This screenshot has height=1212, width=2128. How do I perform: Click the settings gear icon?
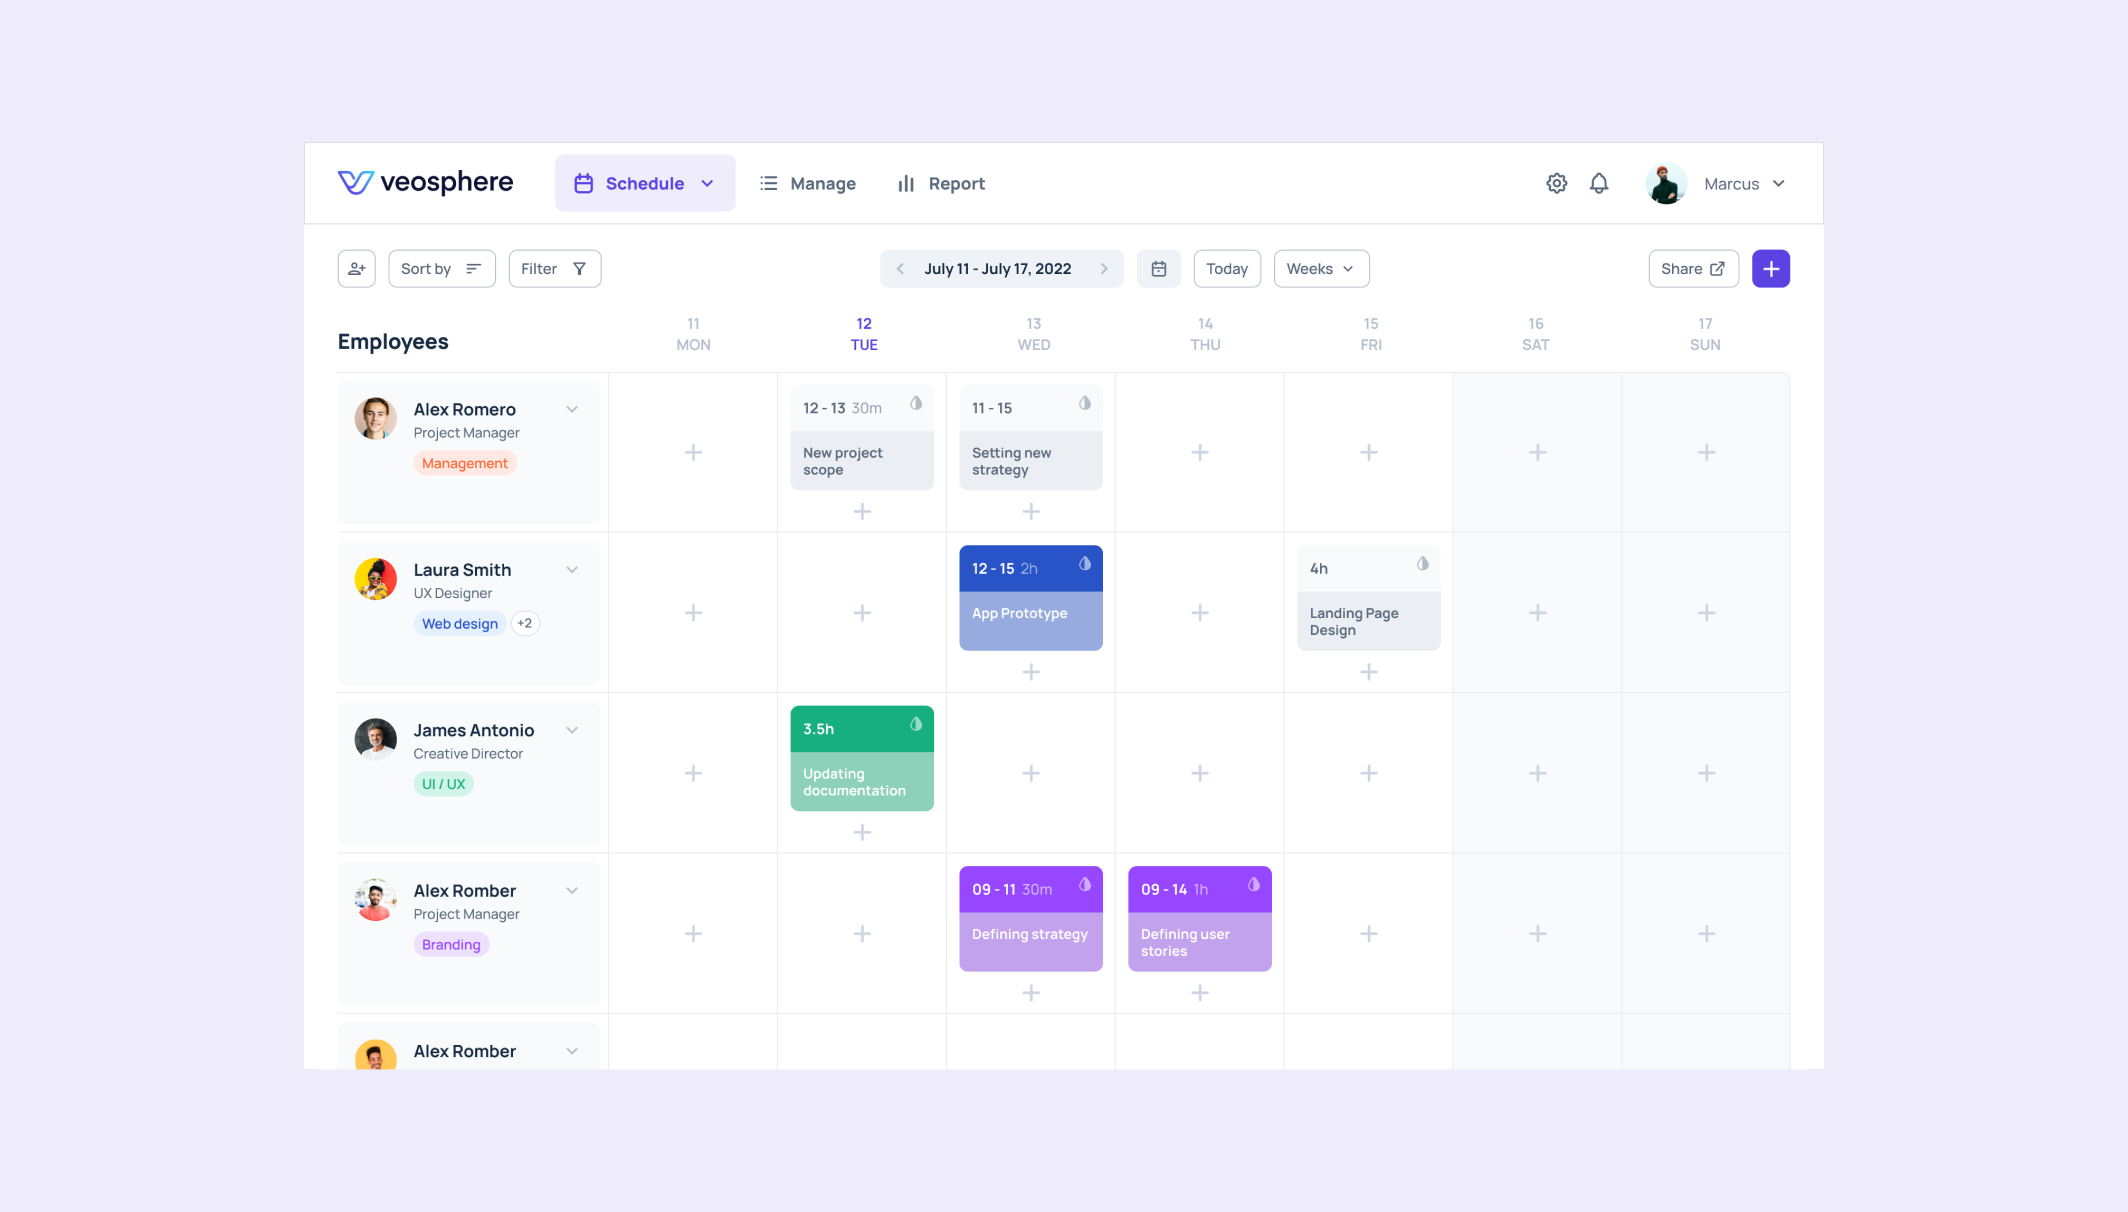(1557, 183)
